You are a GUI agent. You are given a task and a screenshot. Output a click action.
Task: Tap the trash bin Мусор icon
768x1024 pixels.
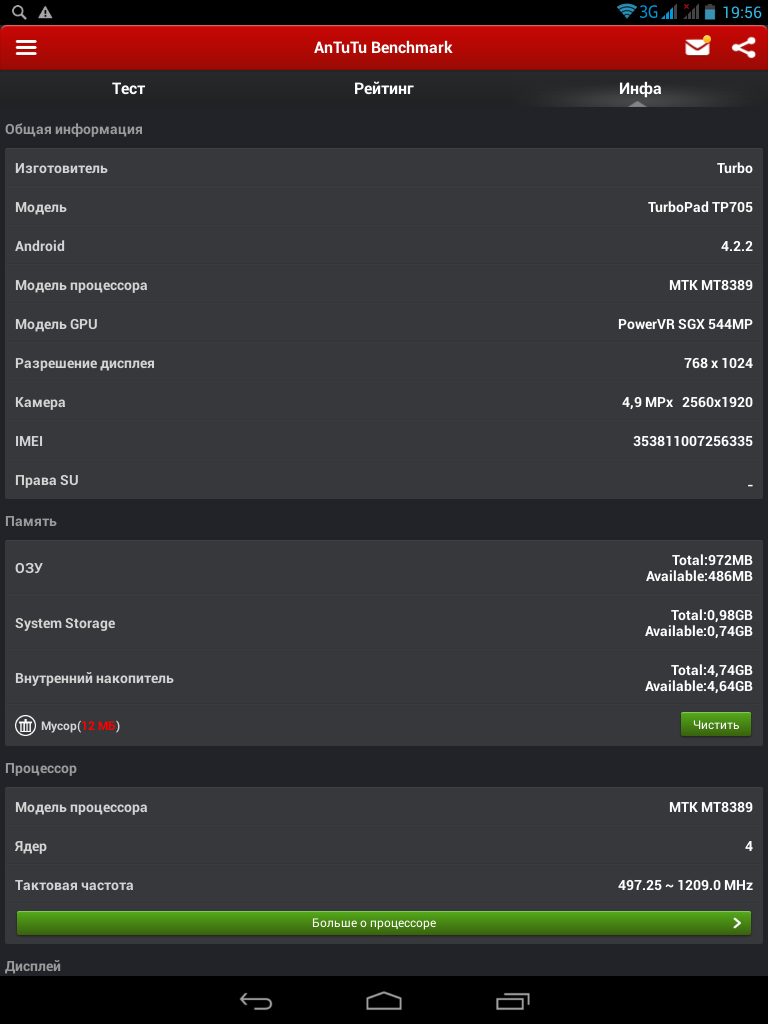point(25,725)
